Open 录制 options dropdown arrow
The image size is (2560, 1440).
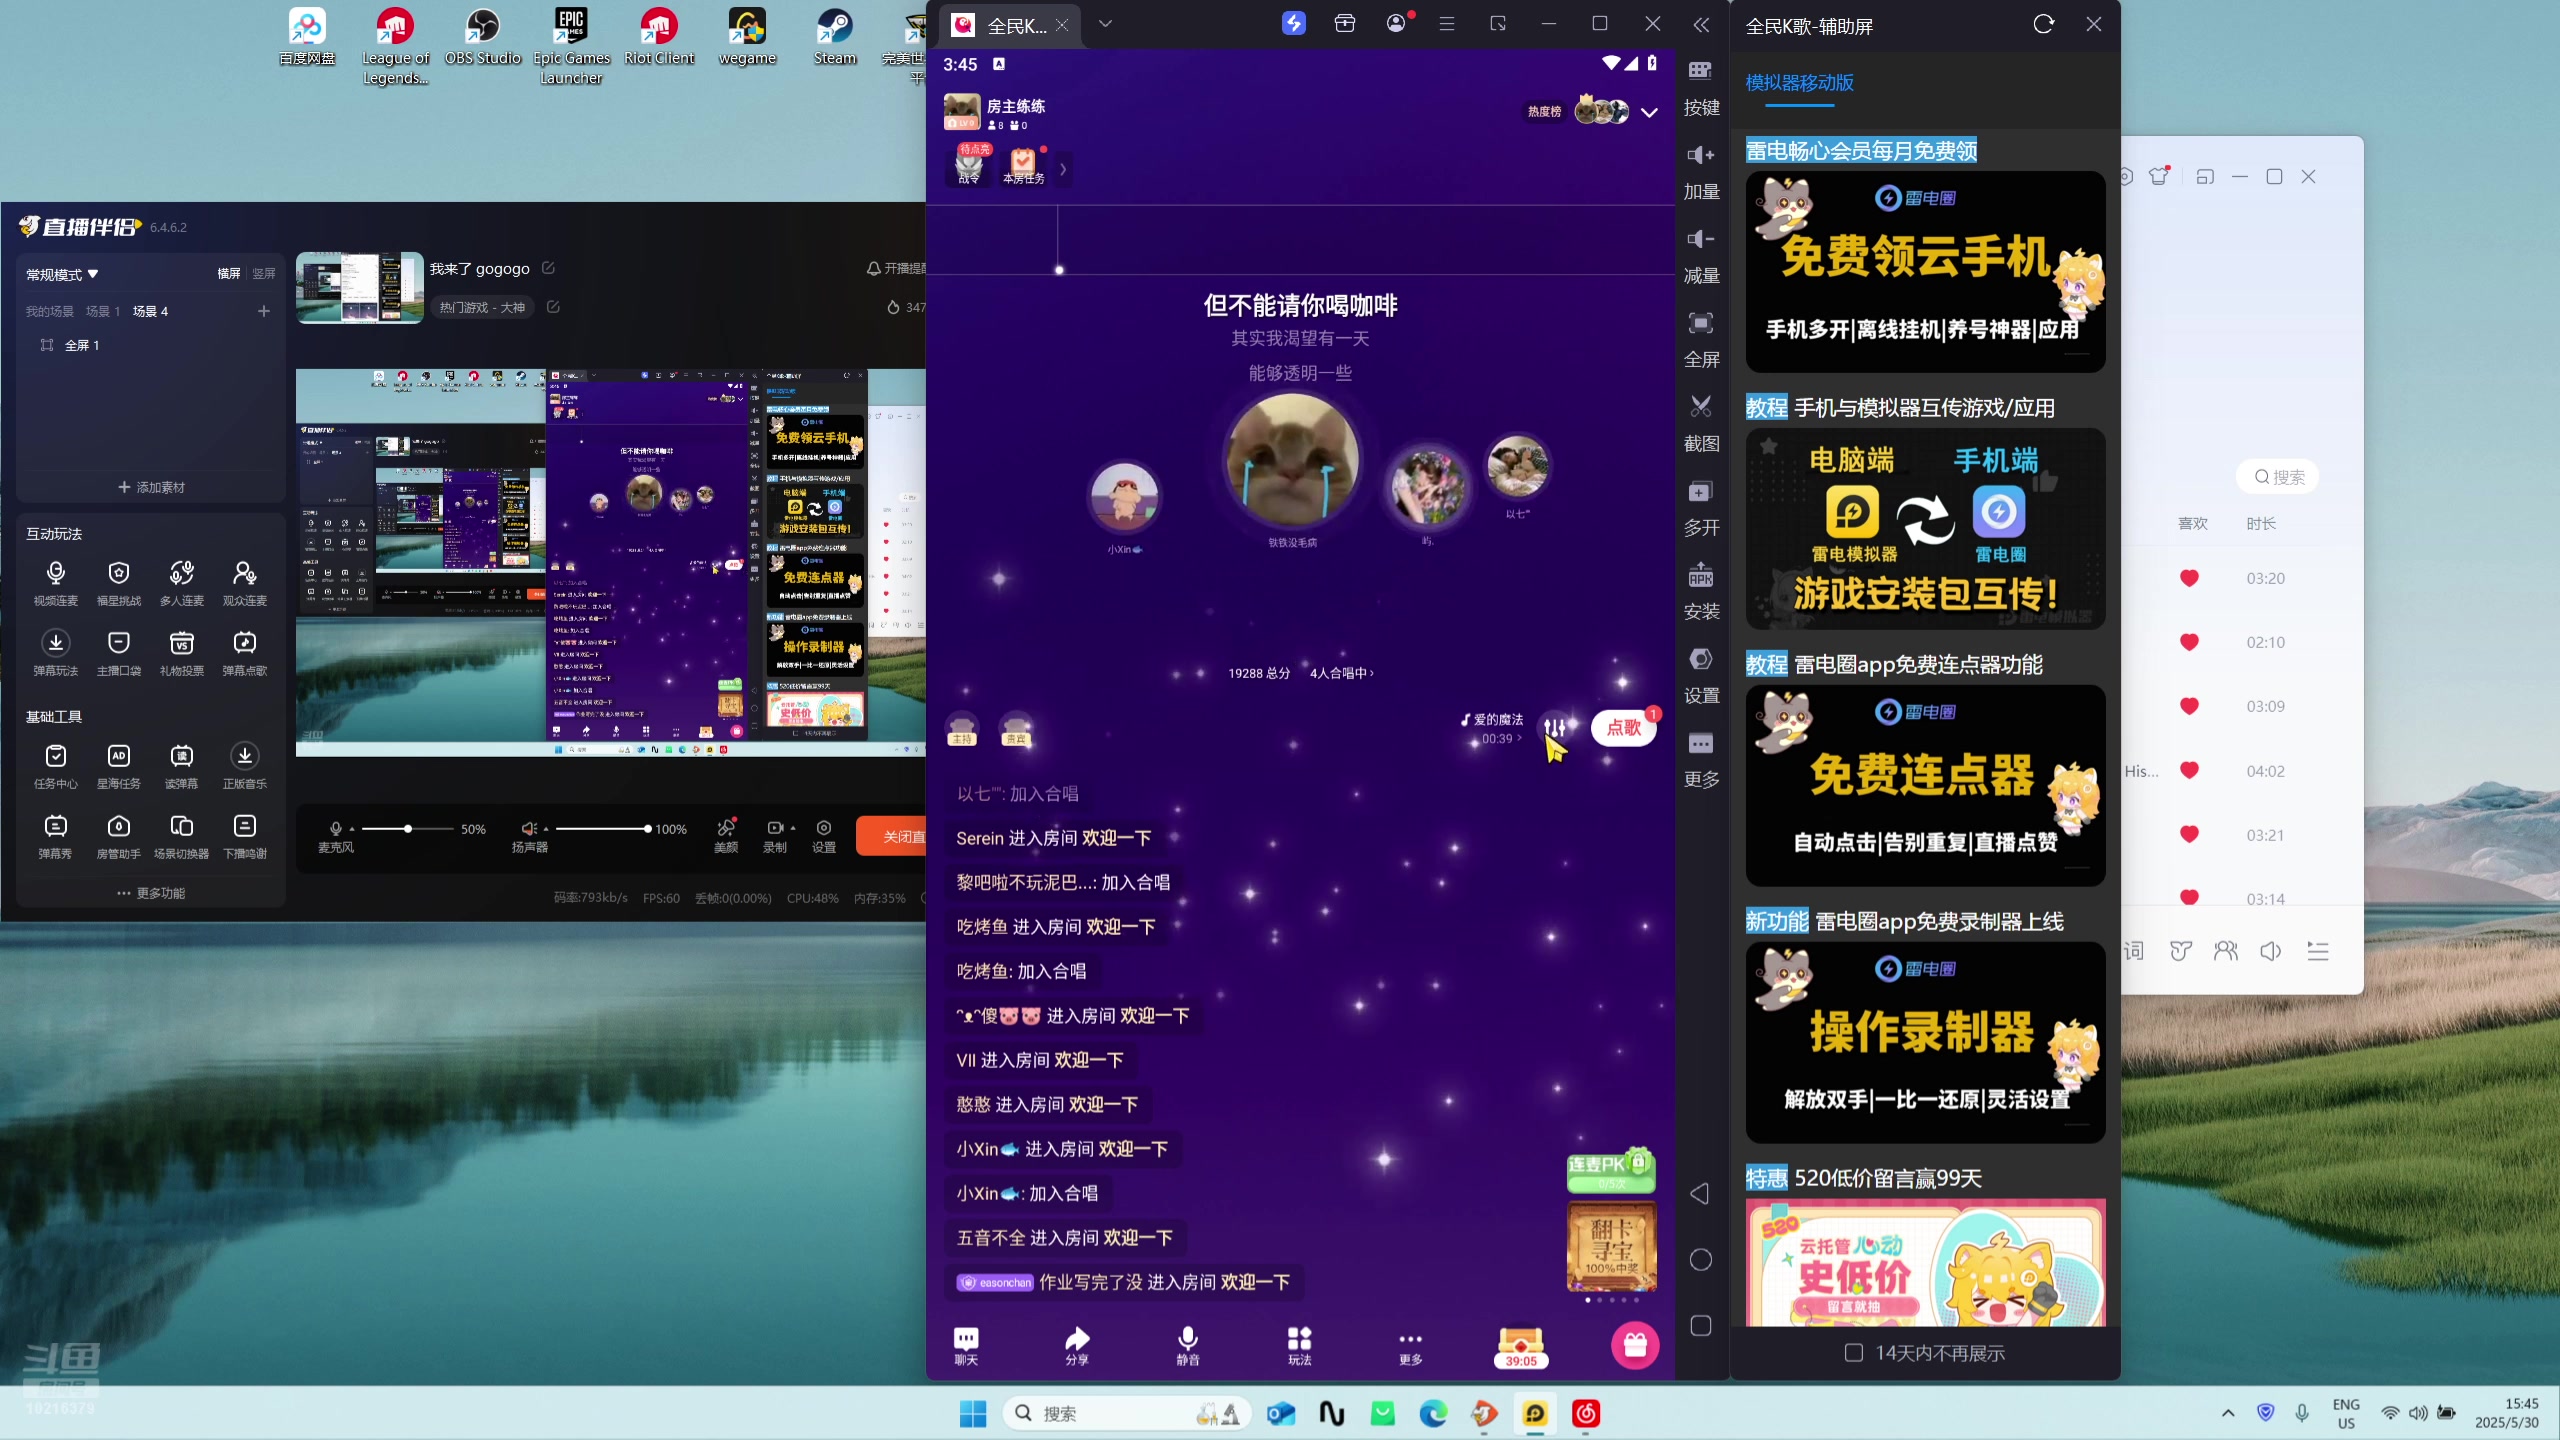click(x=793, y=828)
